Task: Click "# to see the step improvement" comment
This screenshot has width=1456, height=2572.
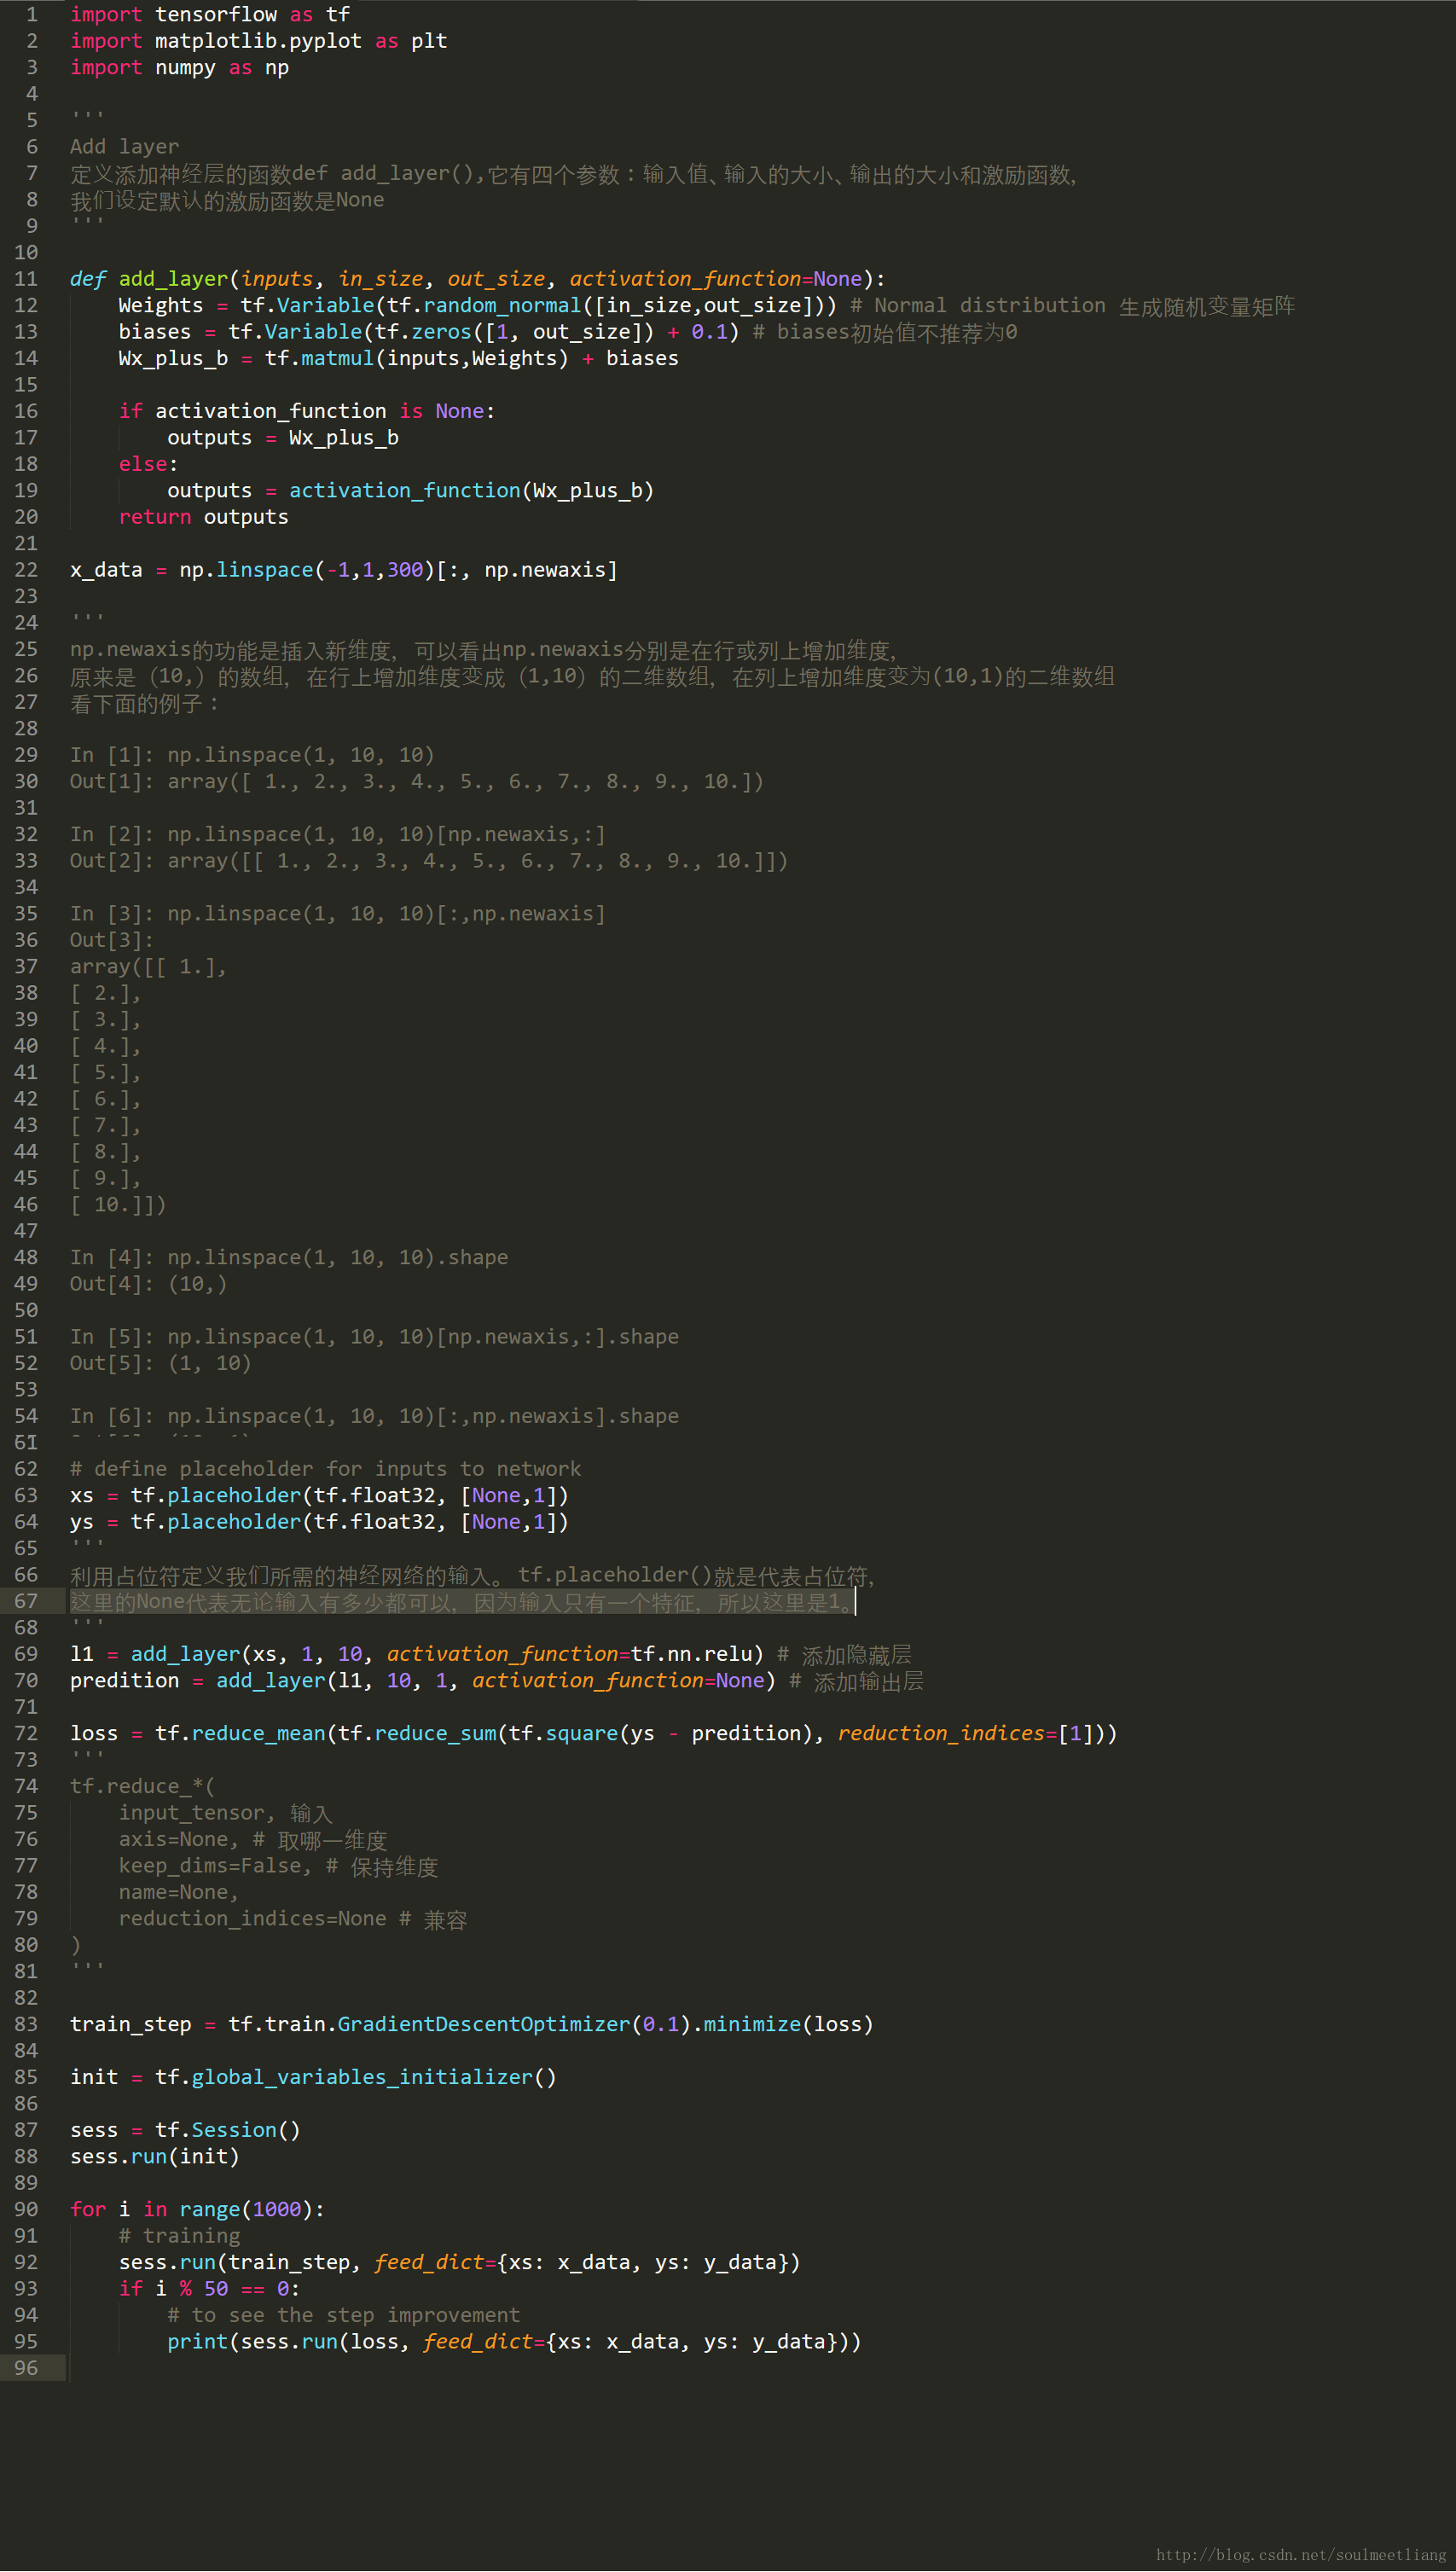Action: [x=344, y=2316]
